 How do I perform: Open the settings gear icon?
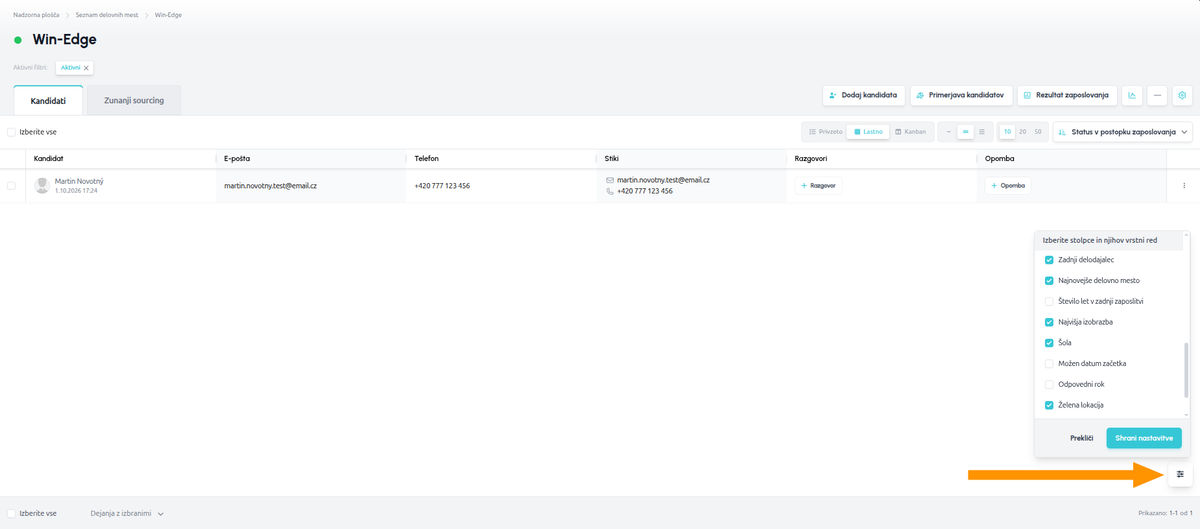point(1182,95)
